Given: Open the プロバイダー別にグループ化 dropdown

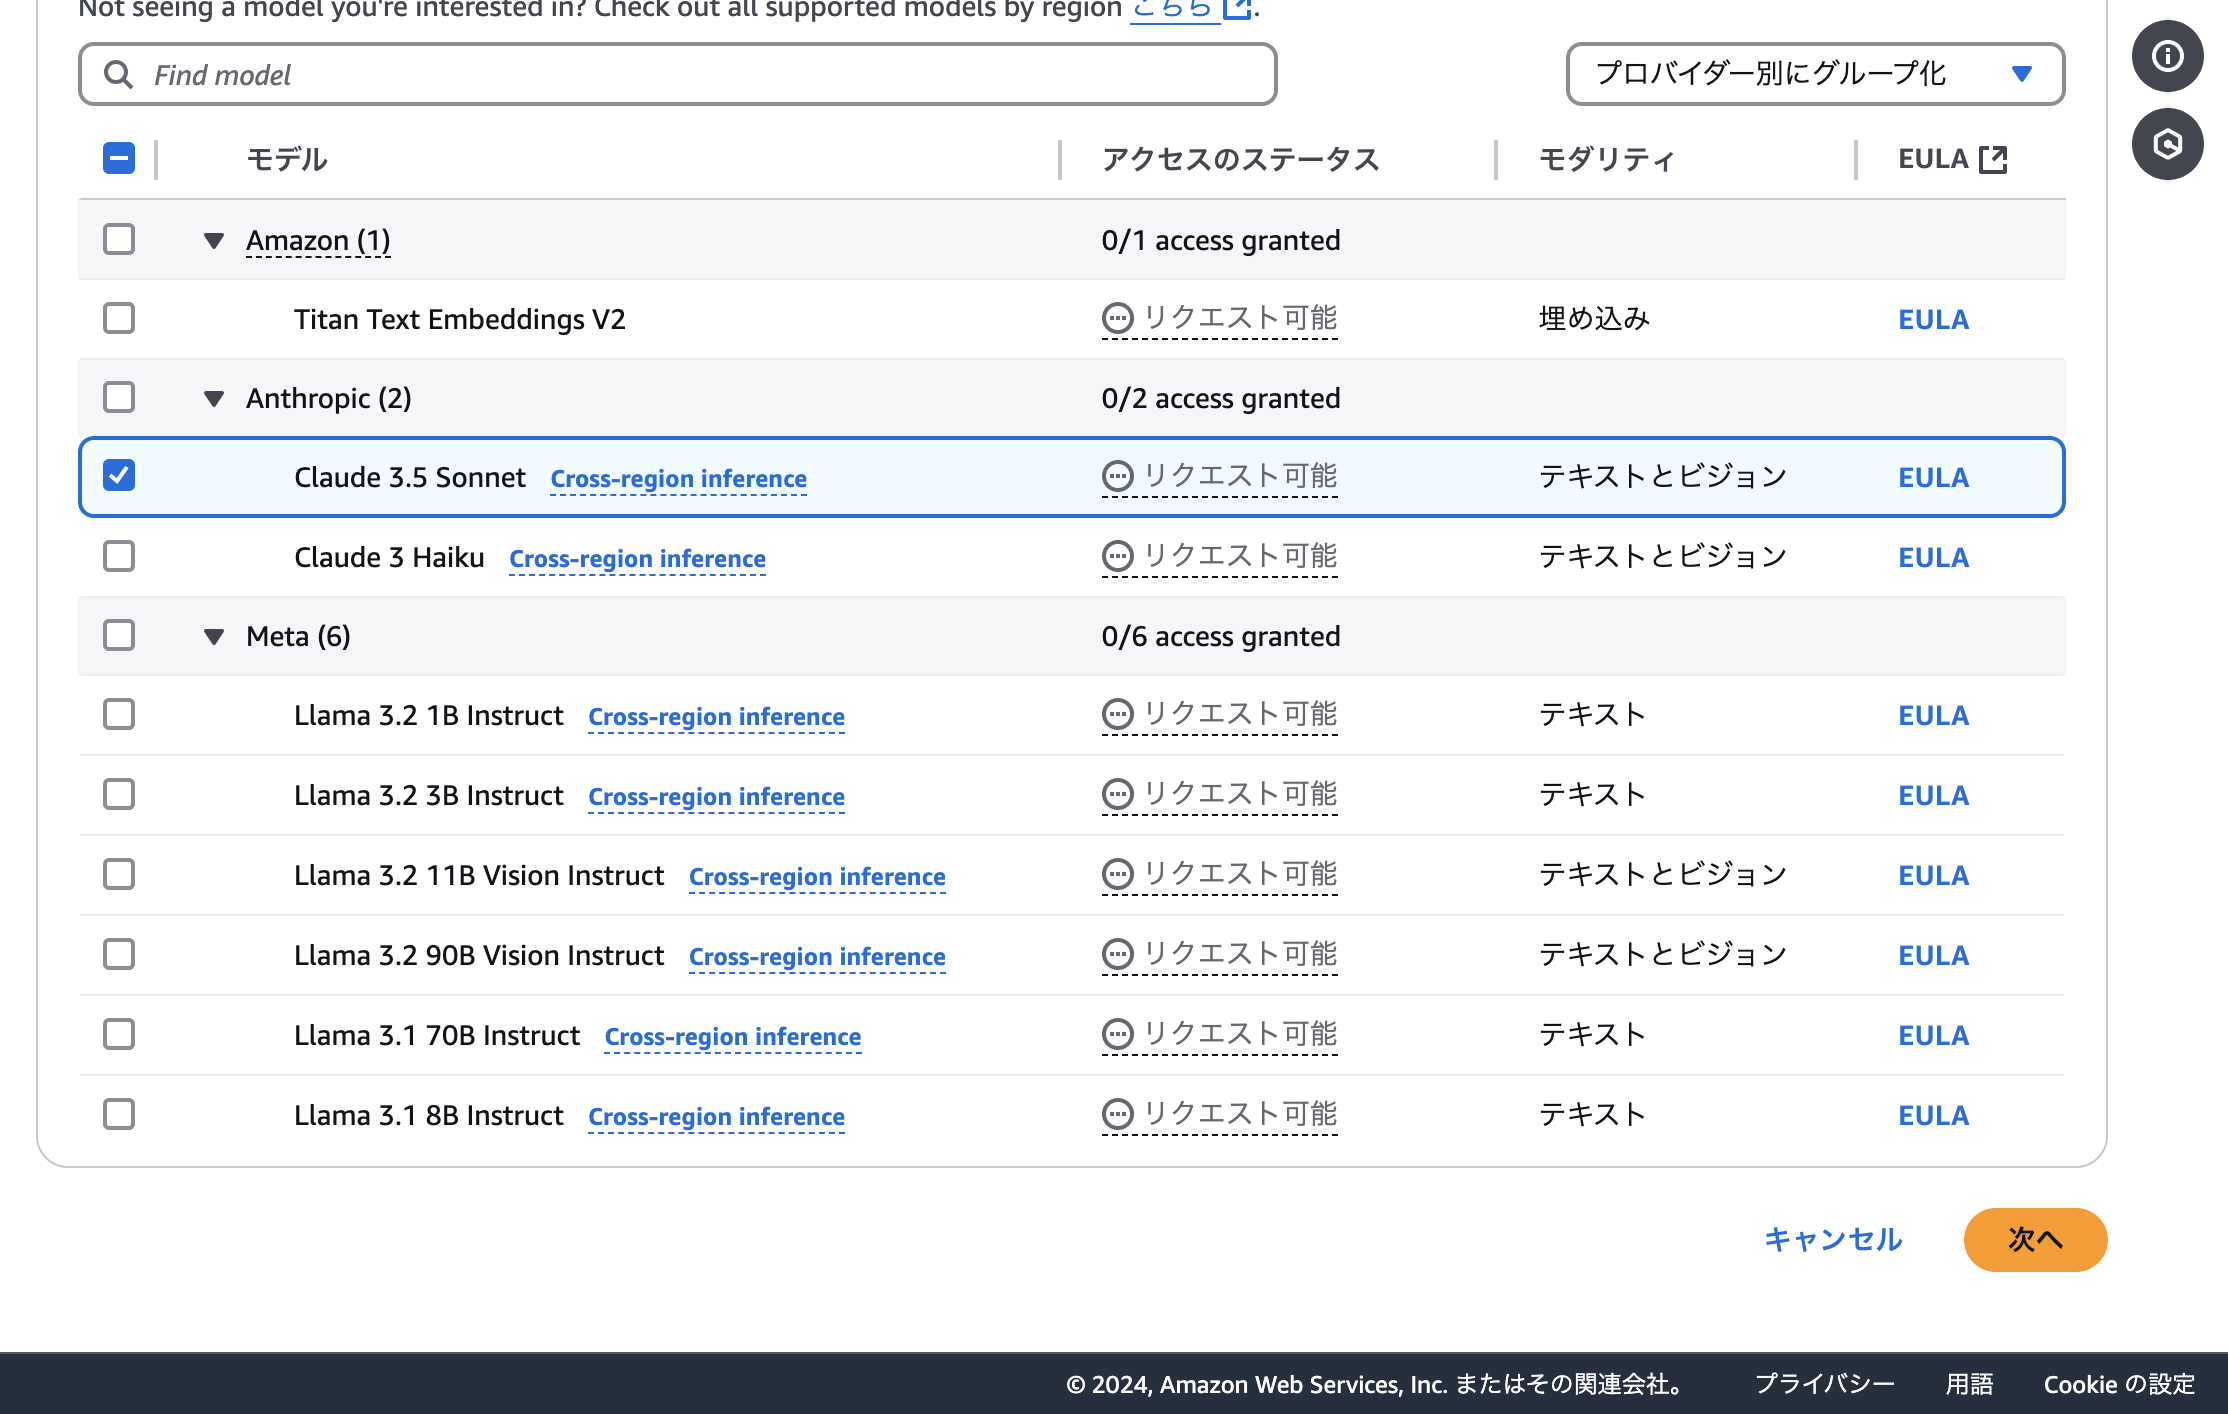Looking at the screenshot, I should 1814,74.
